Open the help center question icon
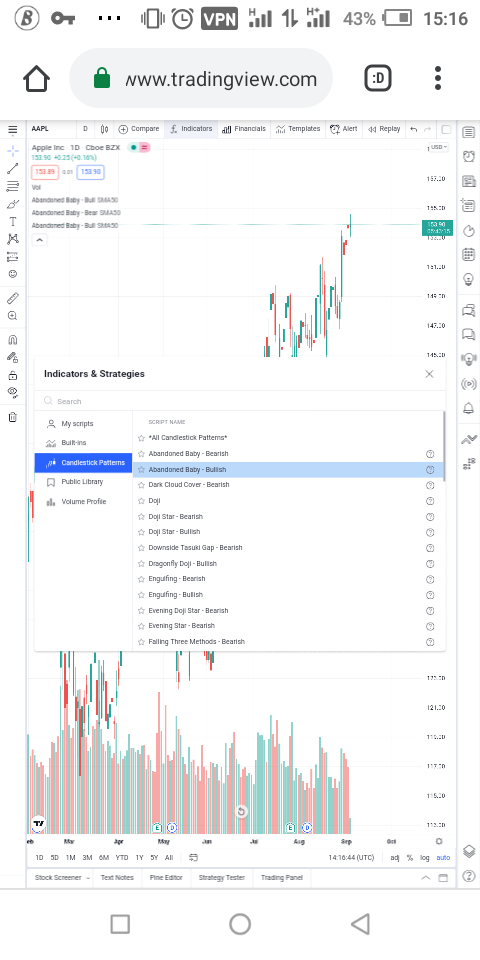This screenshot has width=480, height=960. point(468,876)
